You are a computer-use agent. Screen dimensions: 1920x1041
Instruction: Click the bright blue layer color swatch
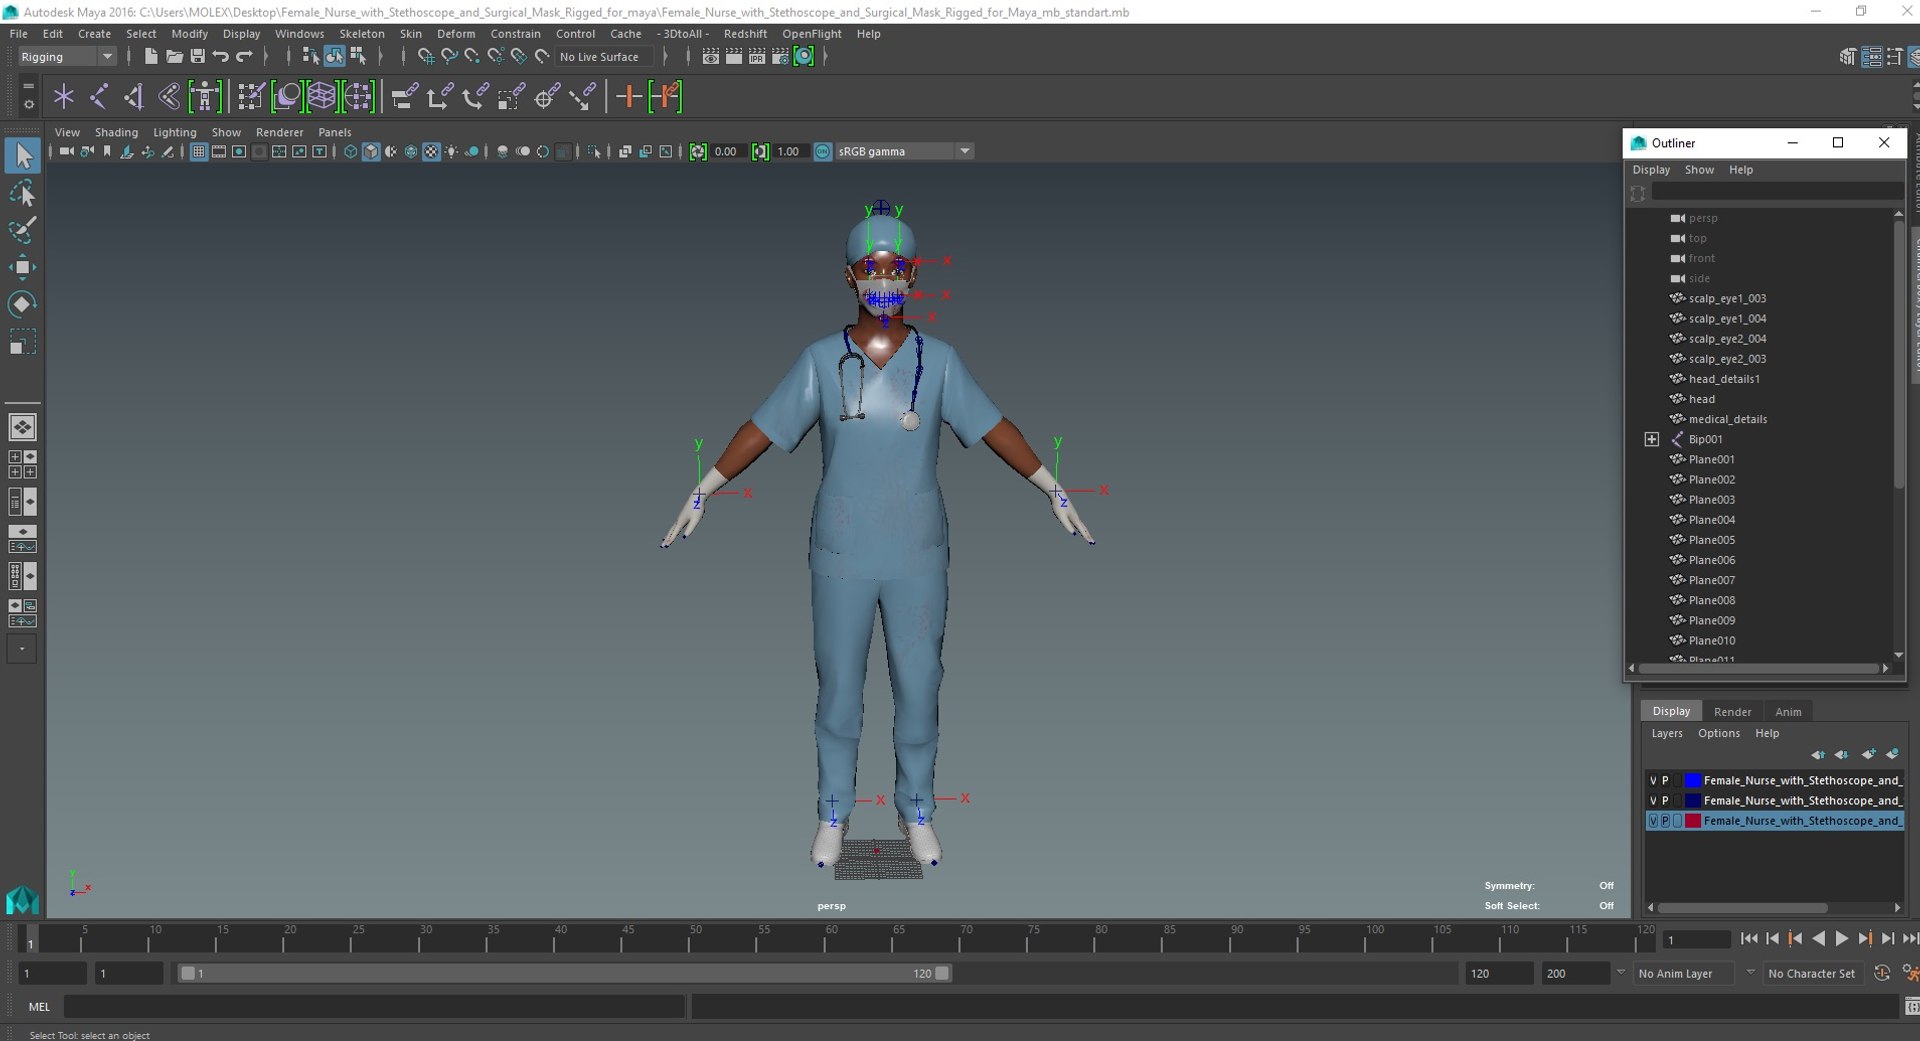point(1693,781)
